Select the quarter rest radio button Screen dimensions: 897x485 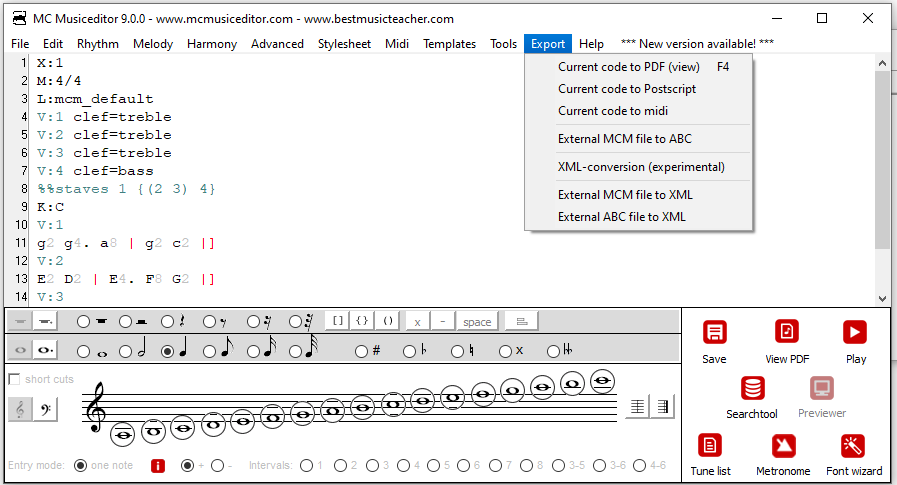(x=167, y=322)
